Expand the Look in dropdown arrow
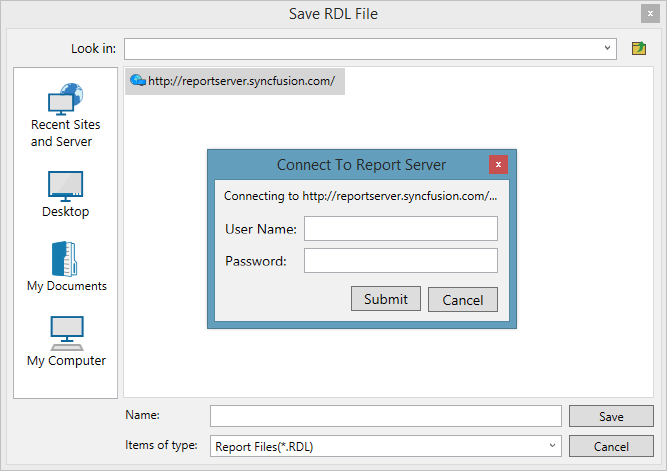This screenshot has width=667, height=471. point(608,48)
